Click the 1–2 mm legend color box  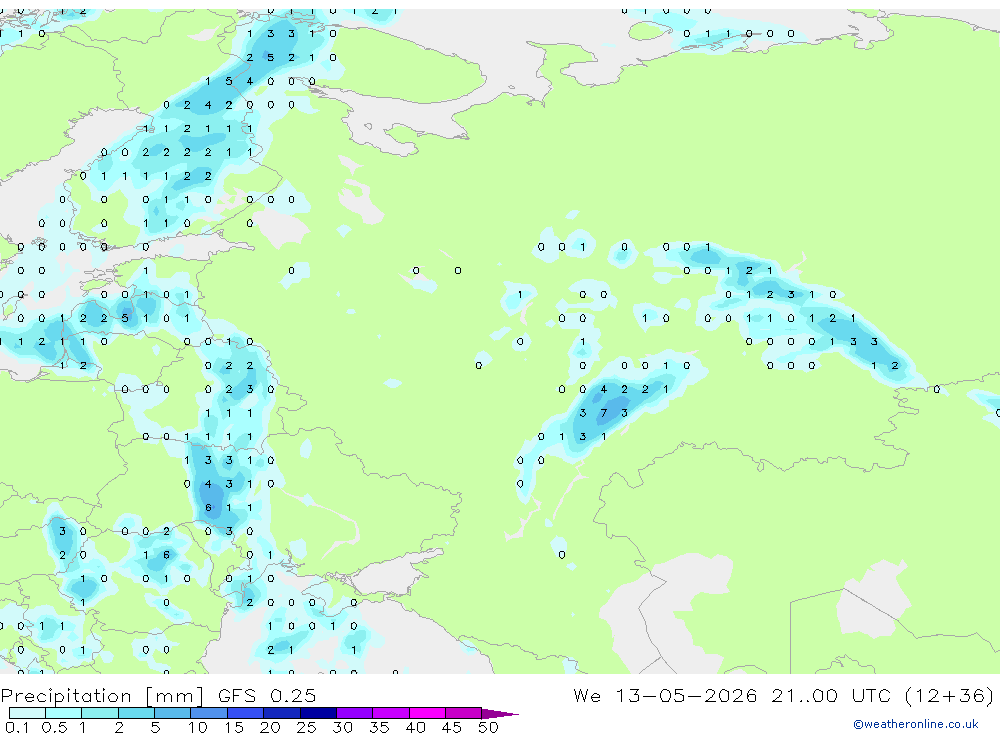[100, 713]
